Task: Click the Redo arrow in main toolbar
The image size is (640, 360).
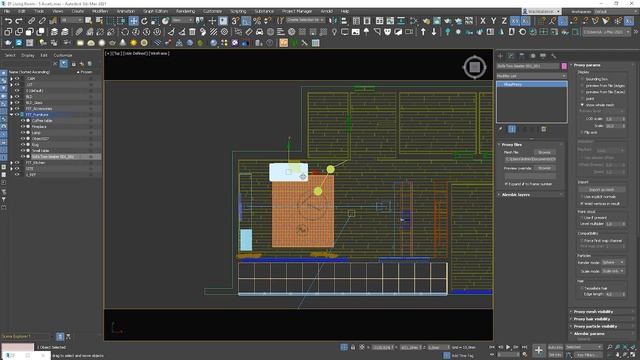Action: click(x=19, y=20)
